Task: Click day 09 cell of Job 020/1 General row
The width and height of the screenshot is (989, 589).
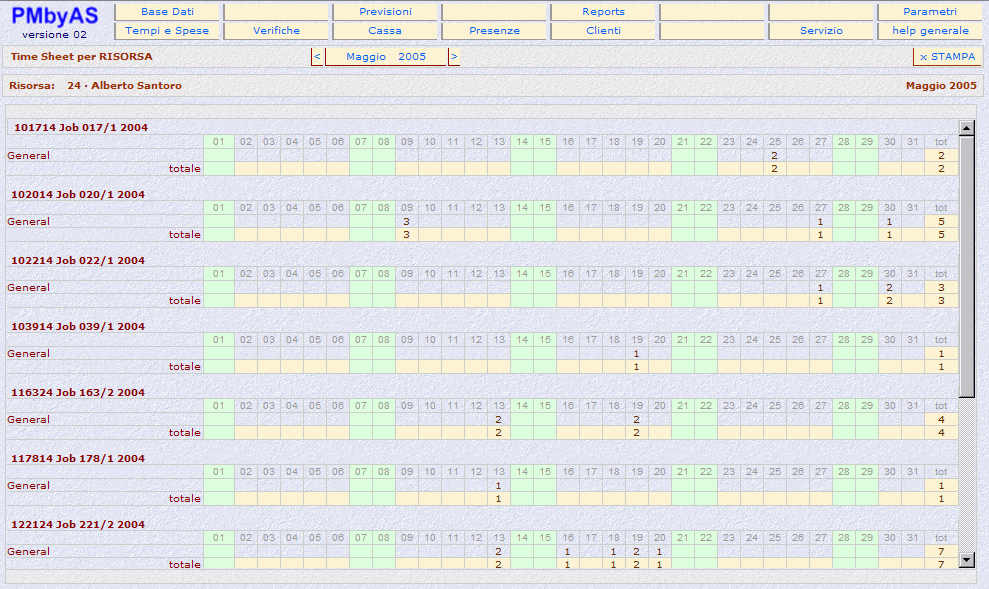Action: pyautogui.click(x=406, y=221)
